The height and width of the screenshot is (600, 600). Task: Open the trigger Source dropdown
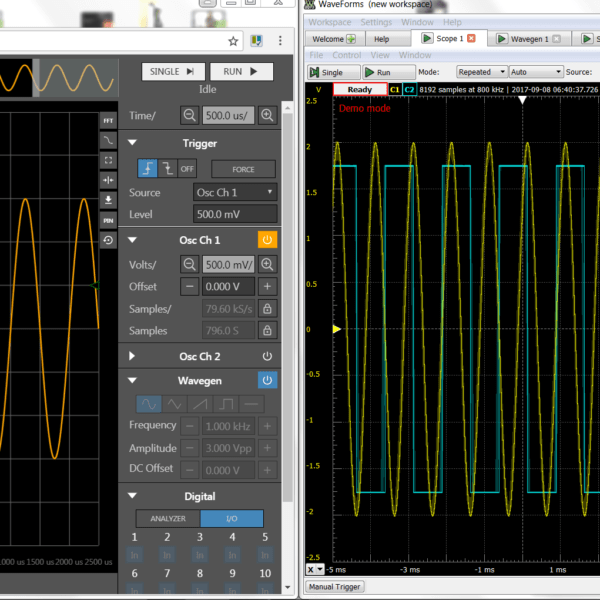click(x=235, y=192)
